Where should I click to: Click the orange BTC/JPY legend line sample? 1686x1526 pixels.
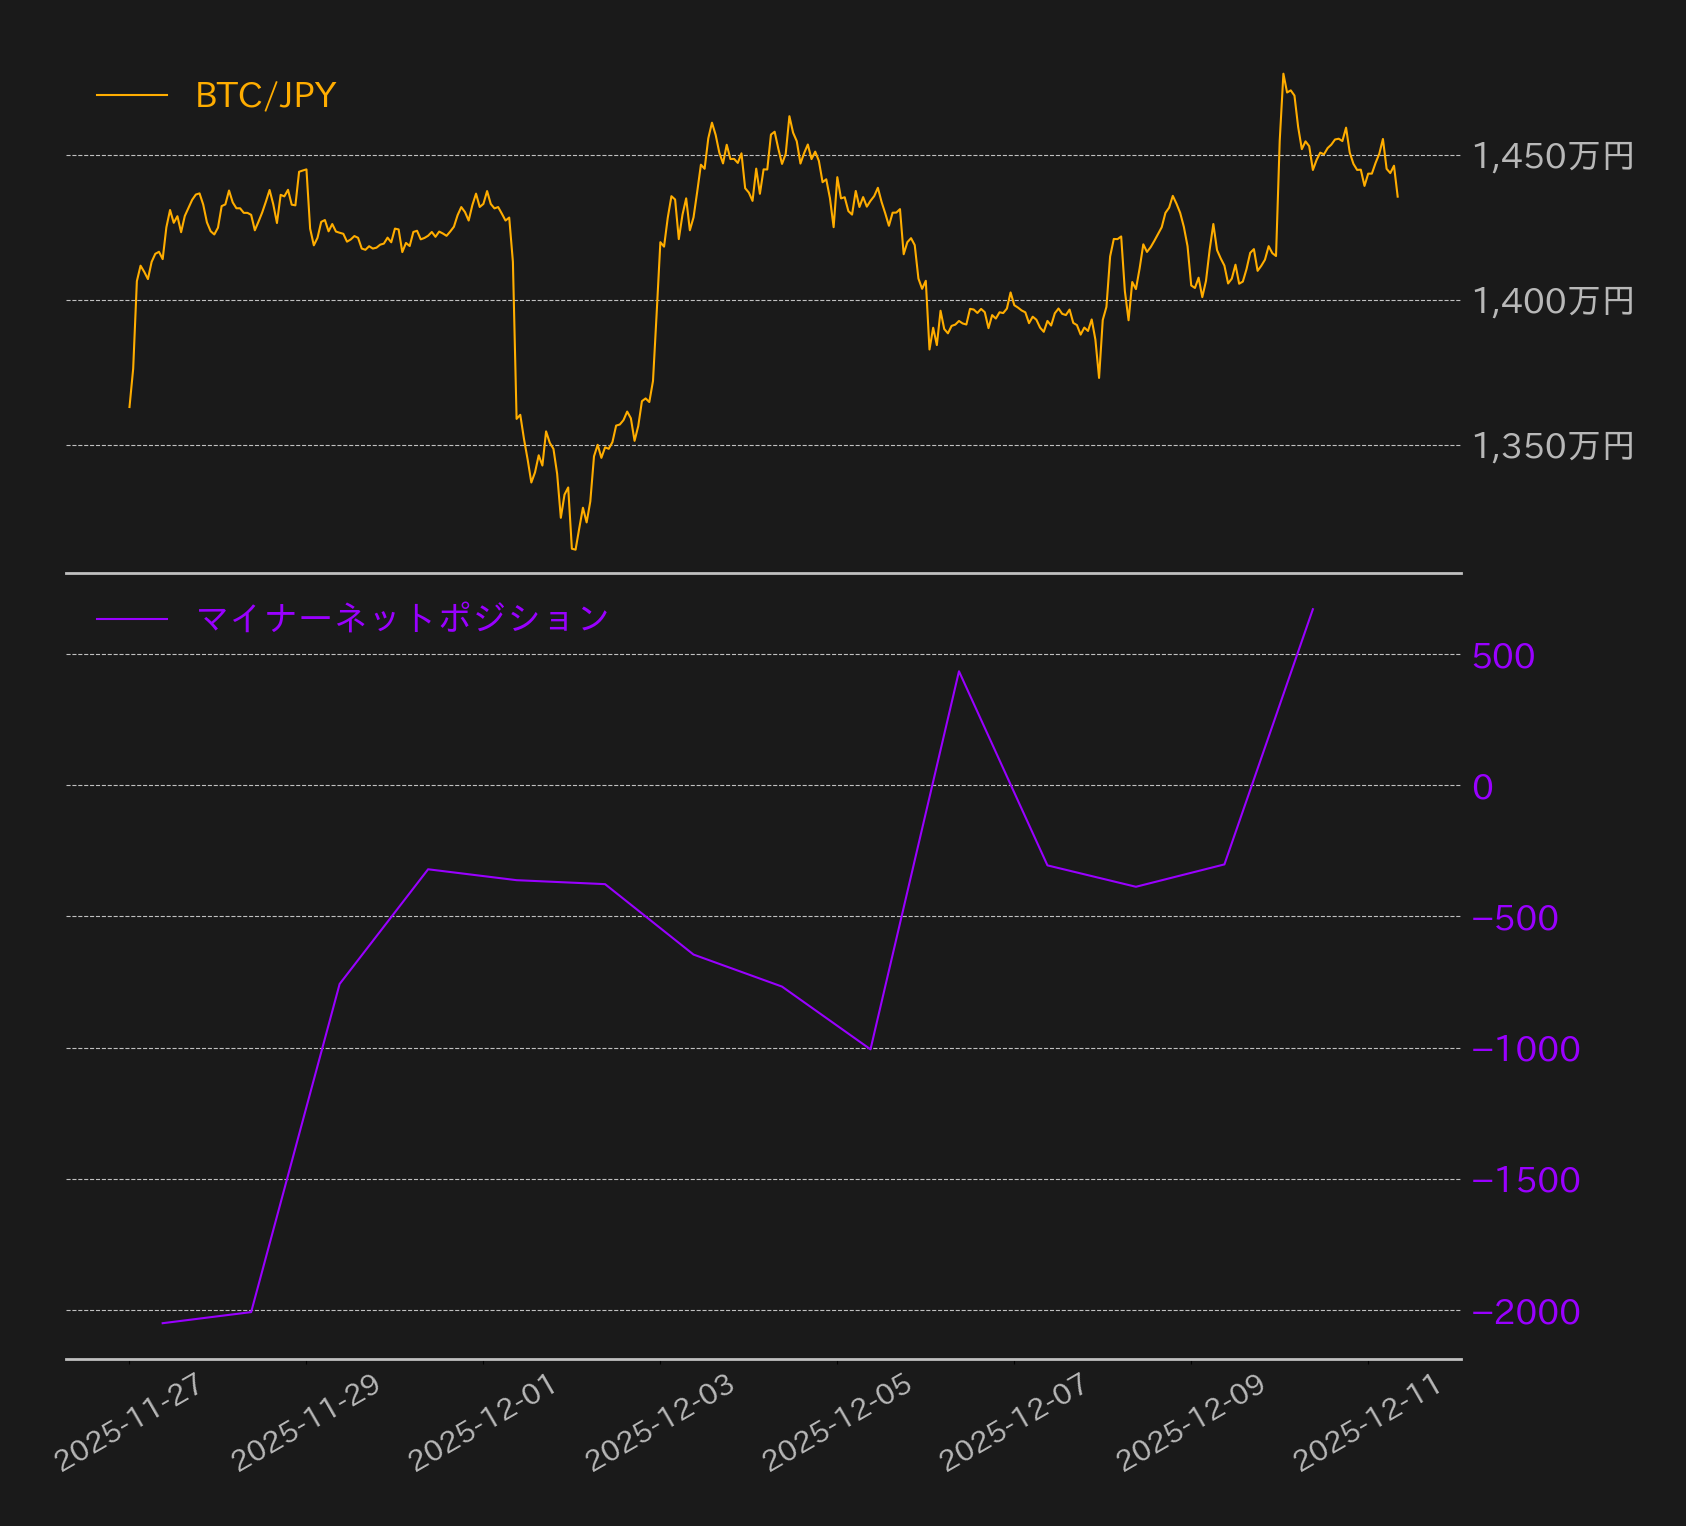pyautogui.click(x=132, y=95)
